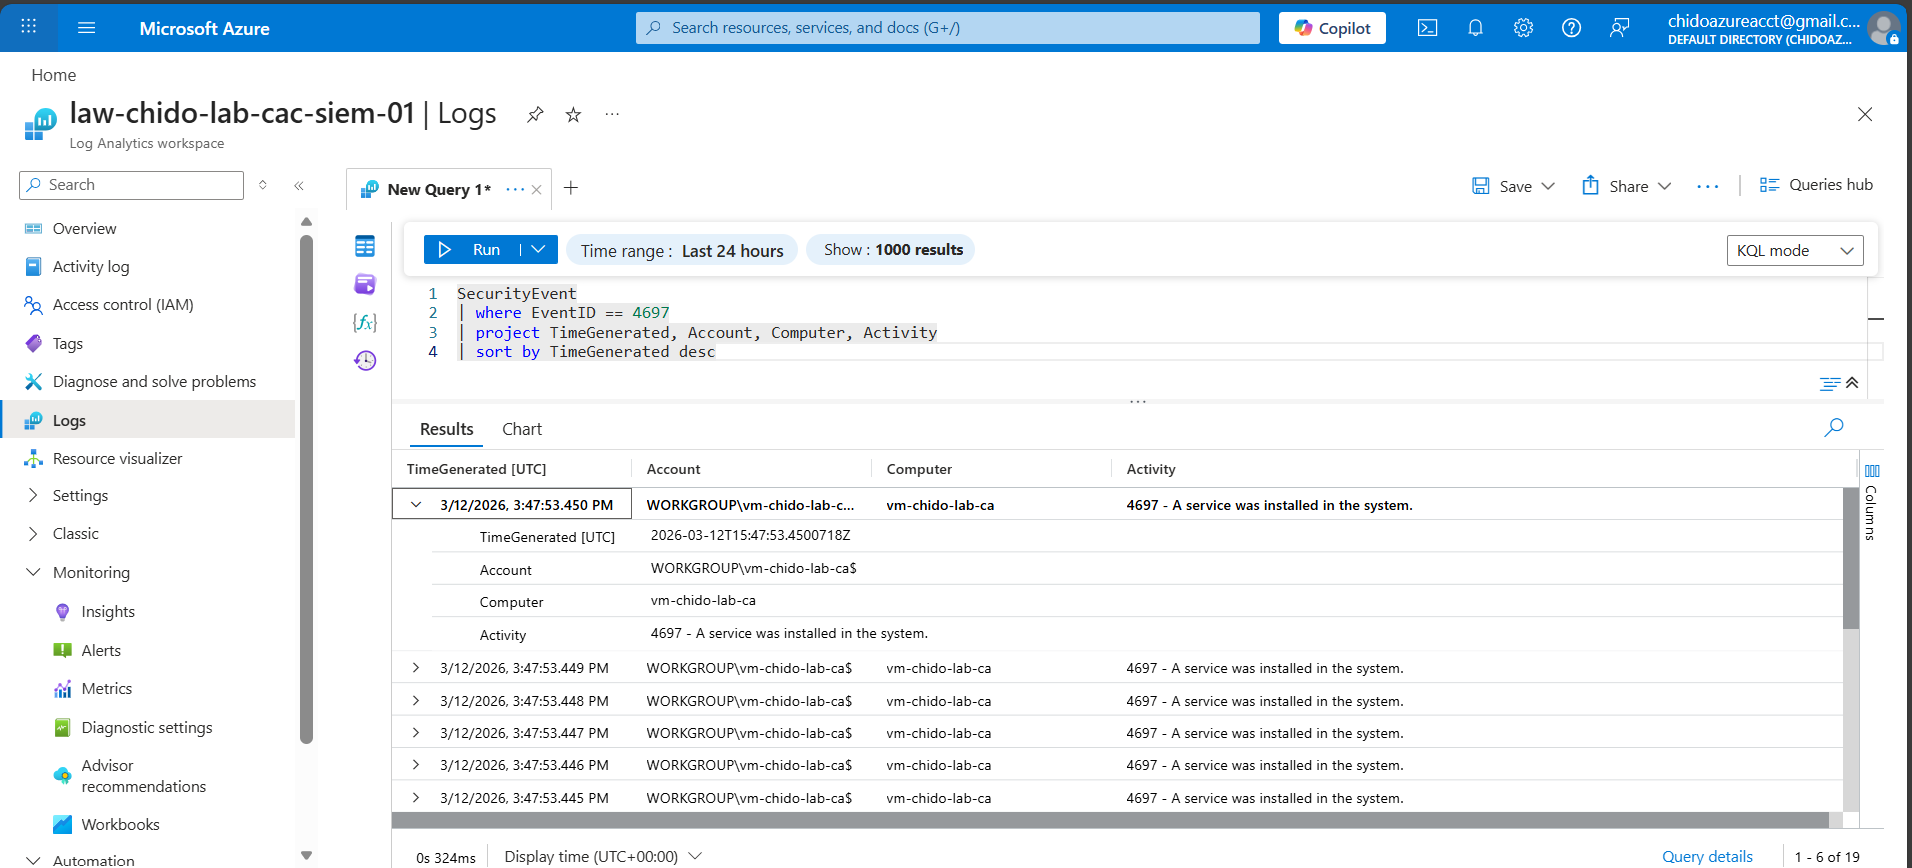Open the Query details link

tap(1706, 856)
